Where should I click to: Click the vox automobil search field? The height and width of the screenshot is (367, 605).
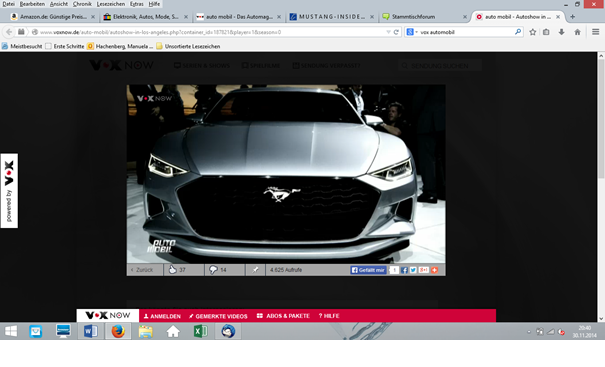pos(465,32)
